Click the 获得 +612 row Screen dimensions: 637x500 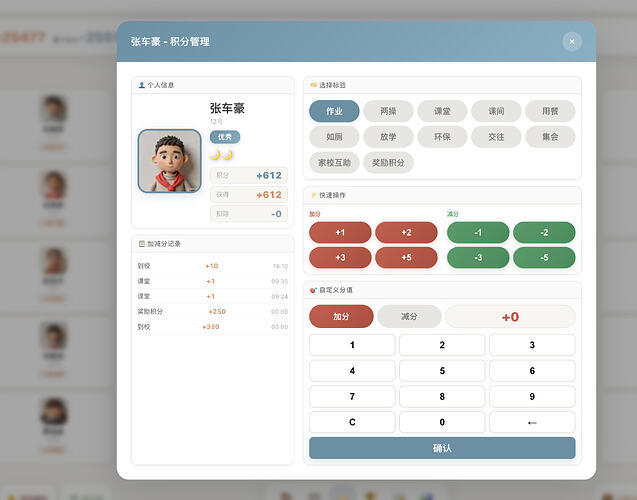point(249,195)
